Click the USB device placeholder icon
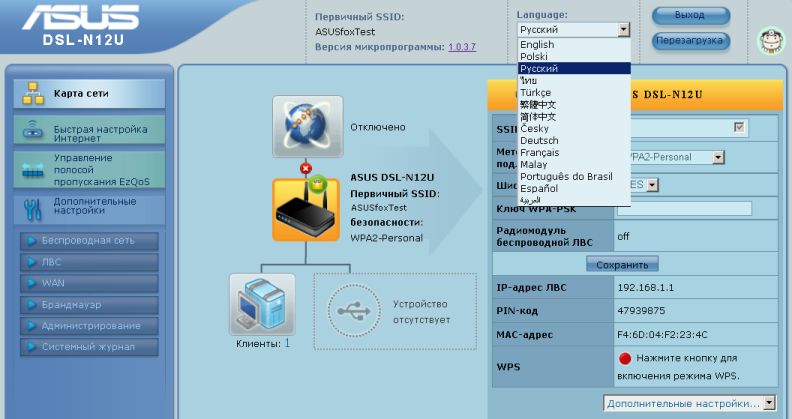This screenshot has height=419, width=792. click(354, 310)
